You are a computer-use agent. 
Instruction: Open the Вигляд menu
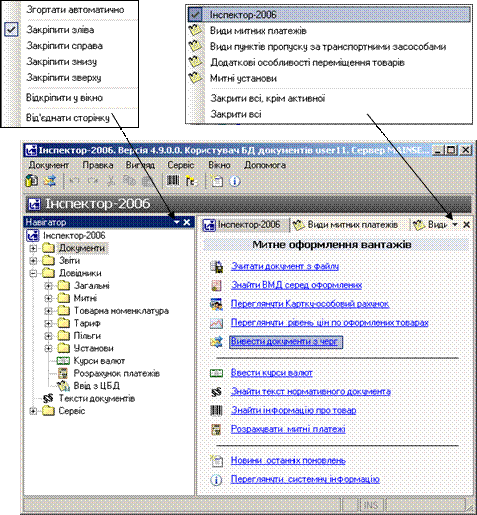click(x=140, y=165)
